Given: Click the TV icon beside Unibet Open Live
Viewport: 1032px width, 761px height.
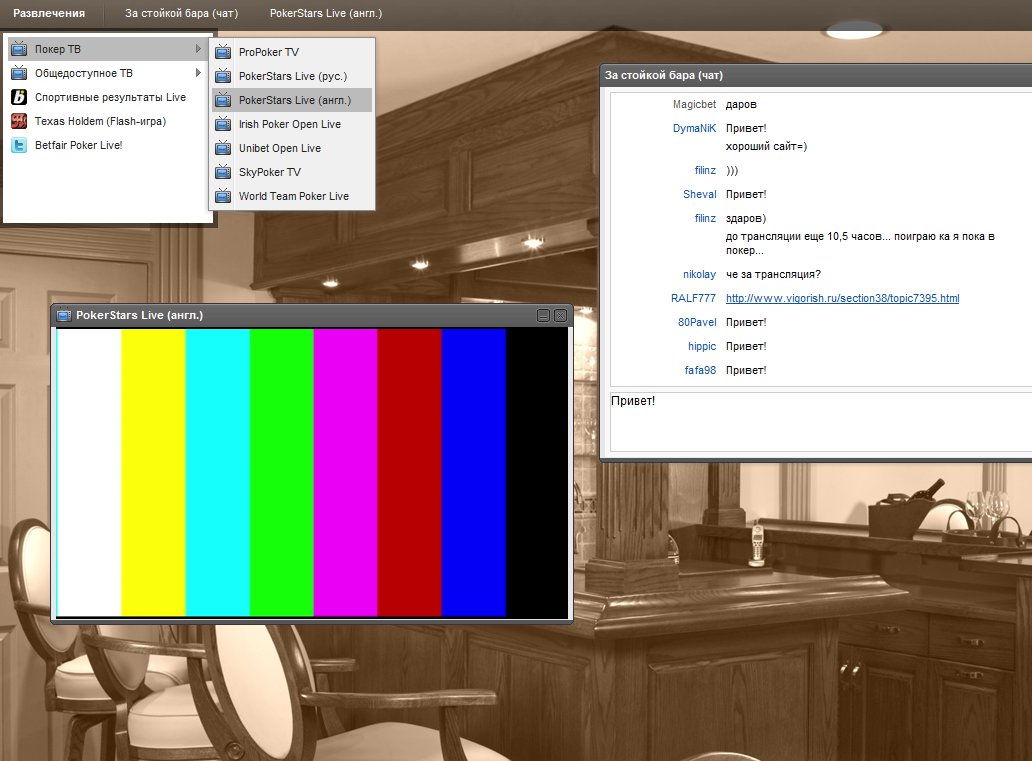Looking at the screenshot, I should tap(223, 148).
